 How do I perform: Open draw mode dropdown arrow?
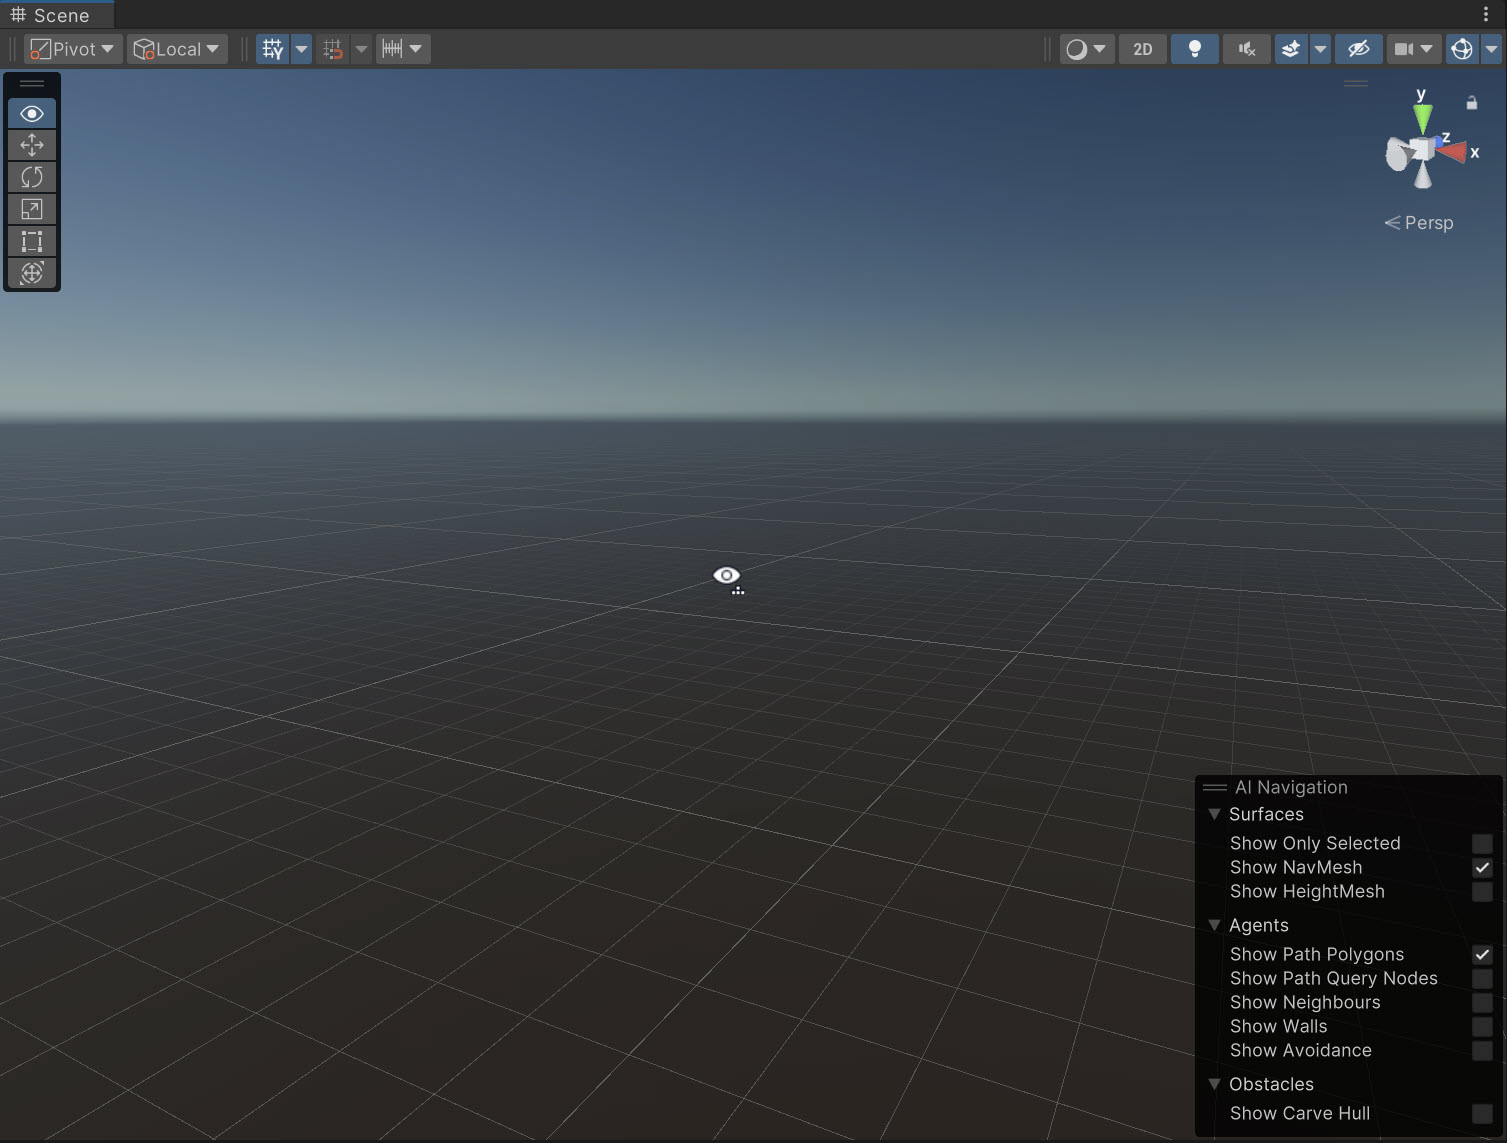pyautogui.click(x=1100, y=49)
